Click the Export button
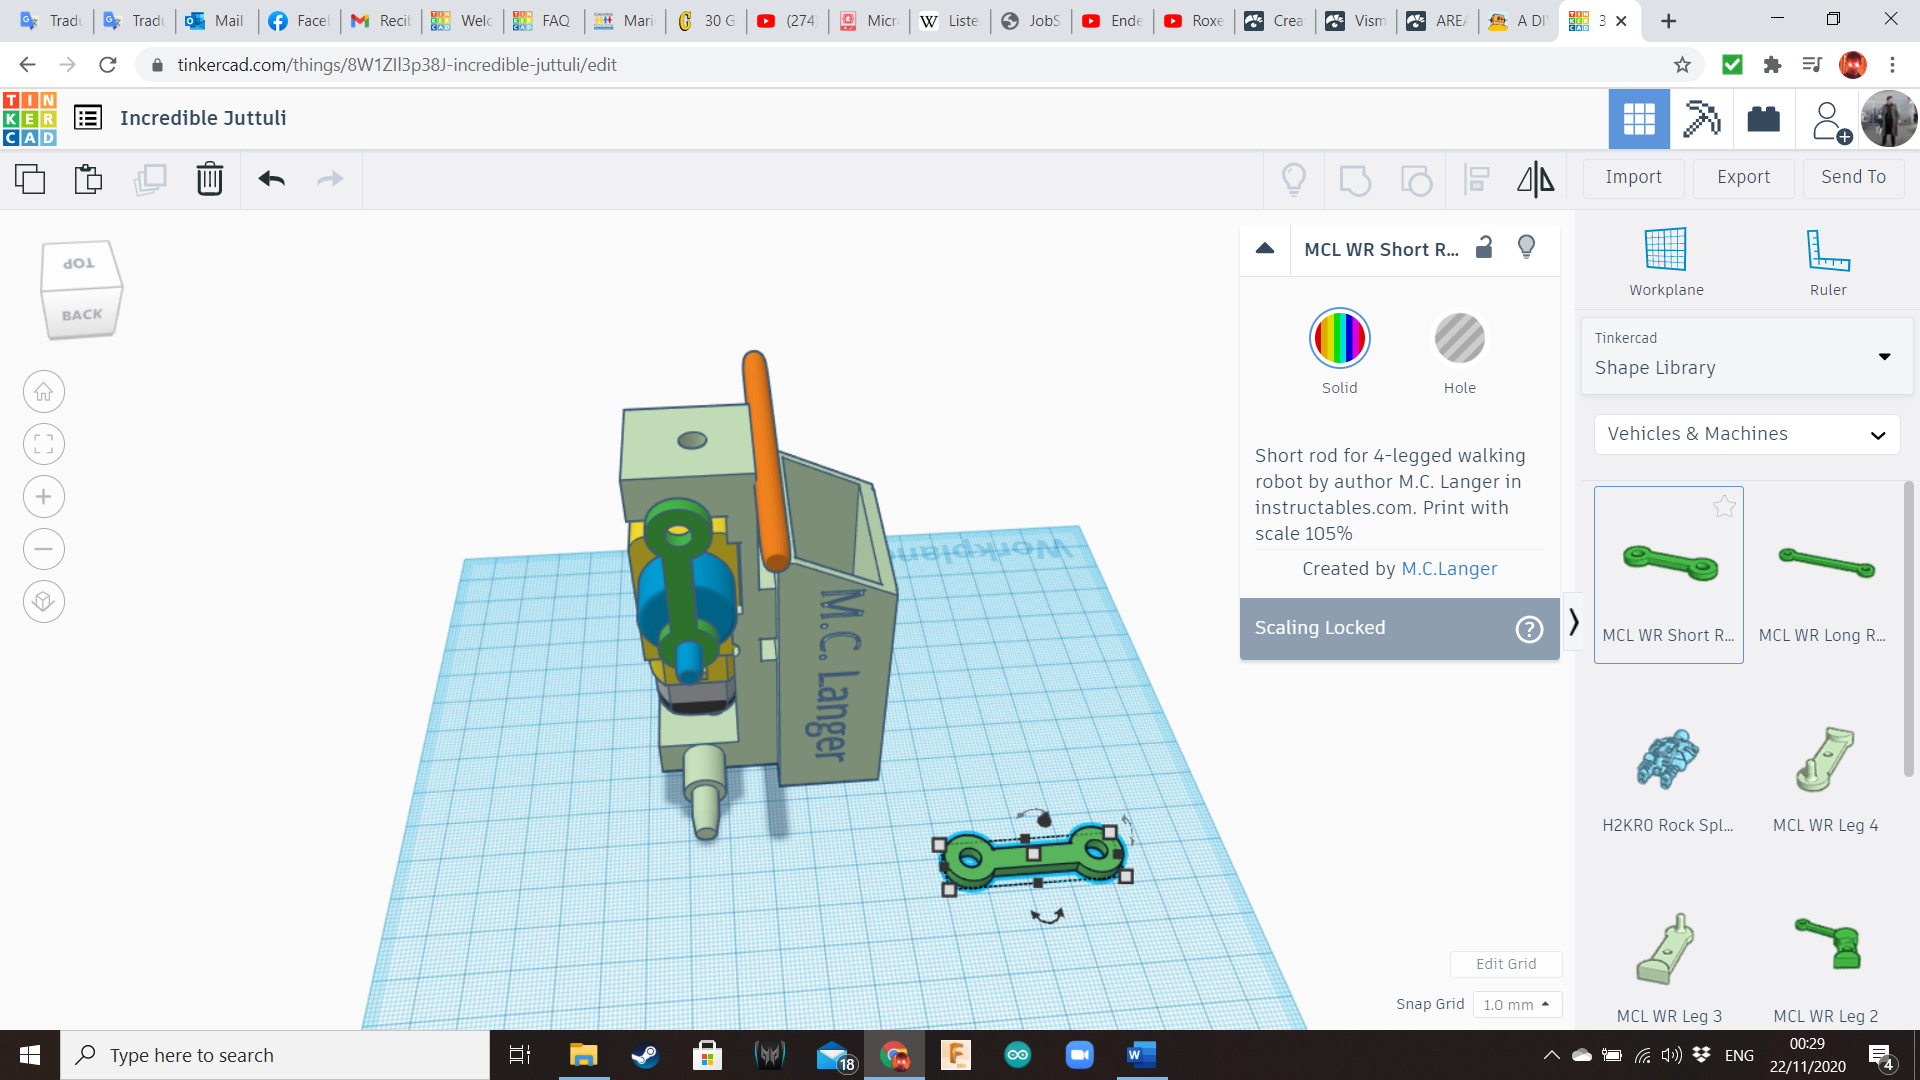 point(1743,177)
